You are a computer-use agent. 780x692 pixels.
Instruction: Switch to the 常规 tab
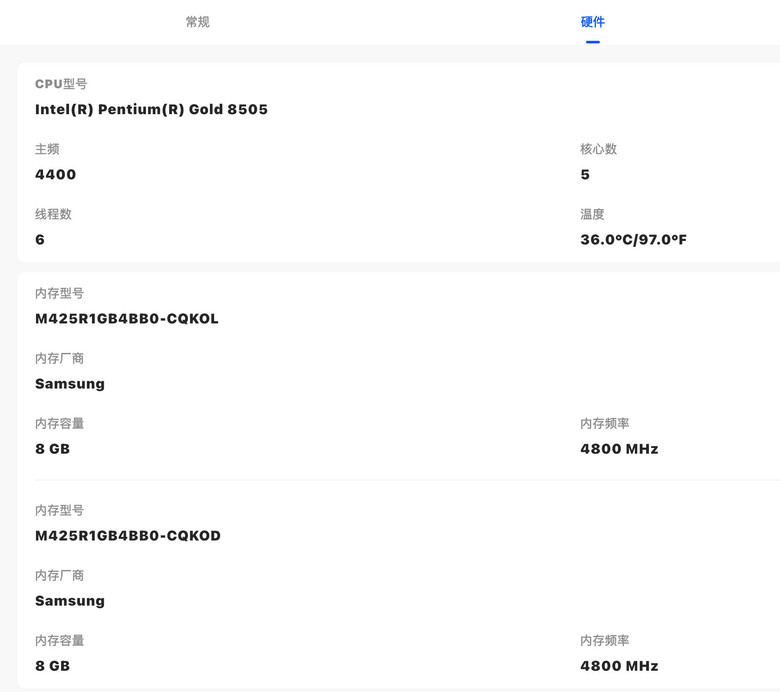click(x=197, y=22)
